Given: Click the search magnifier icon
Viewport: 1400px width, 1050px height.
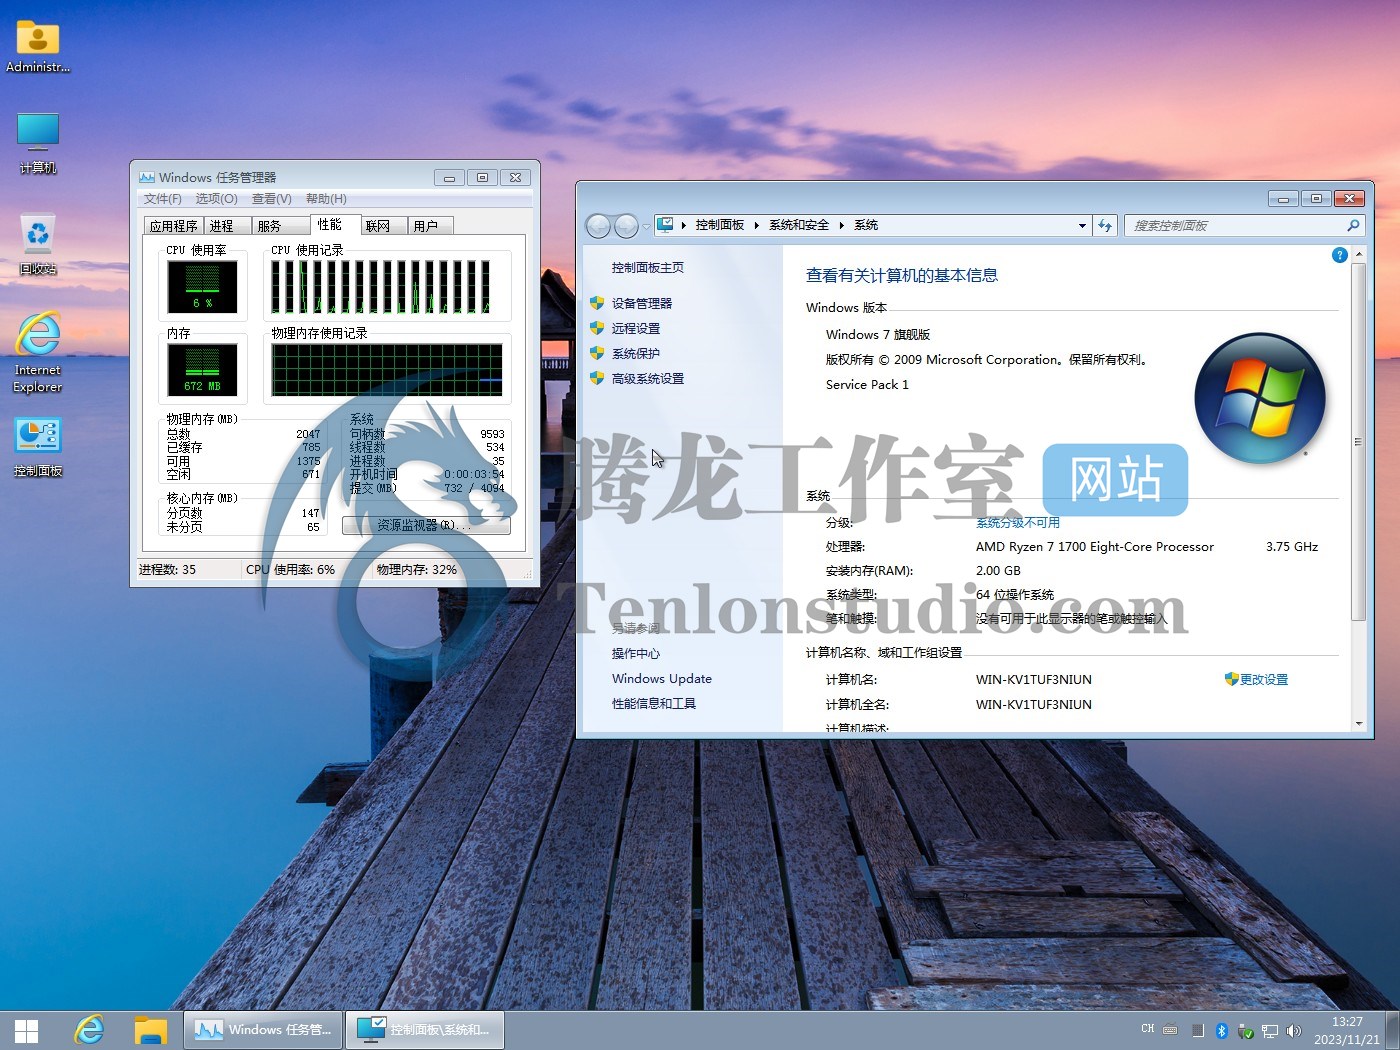Looking at the screenshot, I should pyautogui.click(x=1353, y=226).
